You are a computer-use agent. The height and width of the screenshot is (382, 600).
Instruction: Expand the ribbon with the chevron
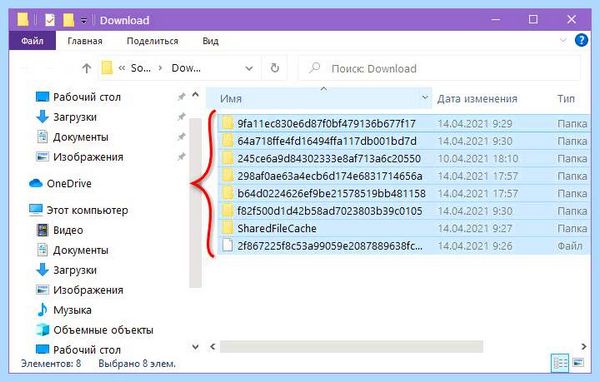pos(563,40)
